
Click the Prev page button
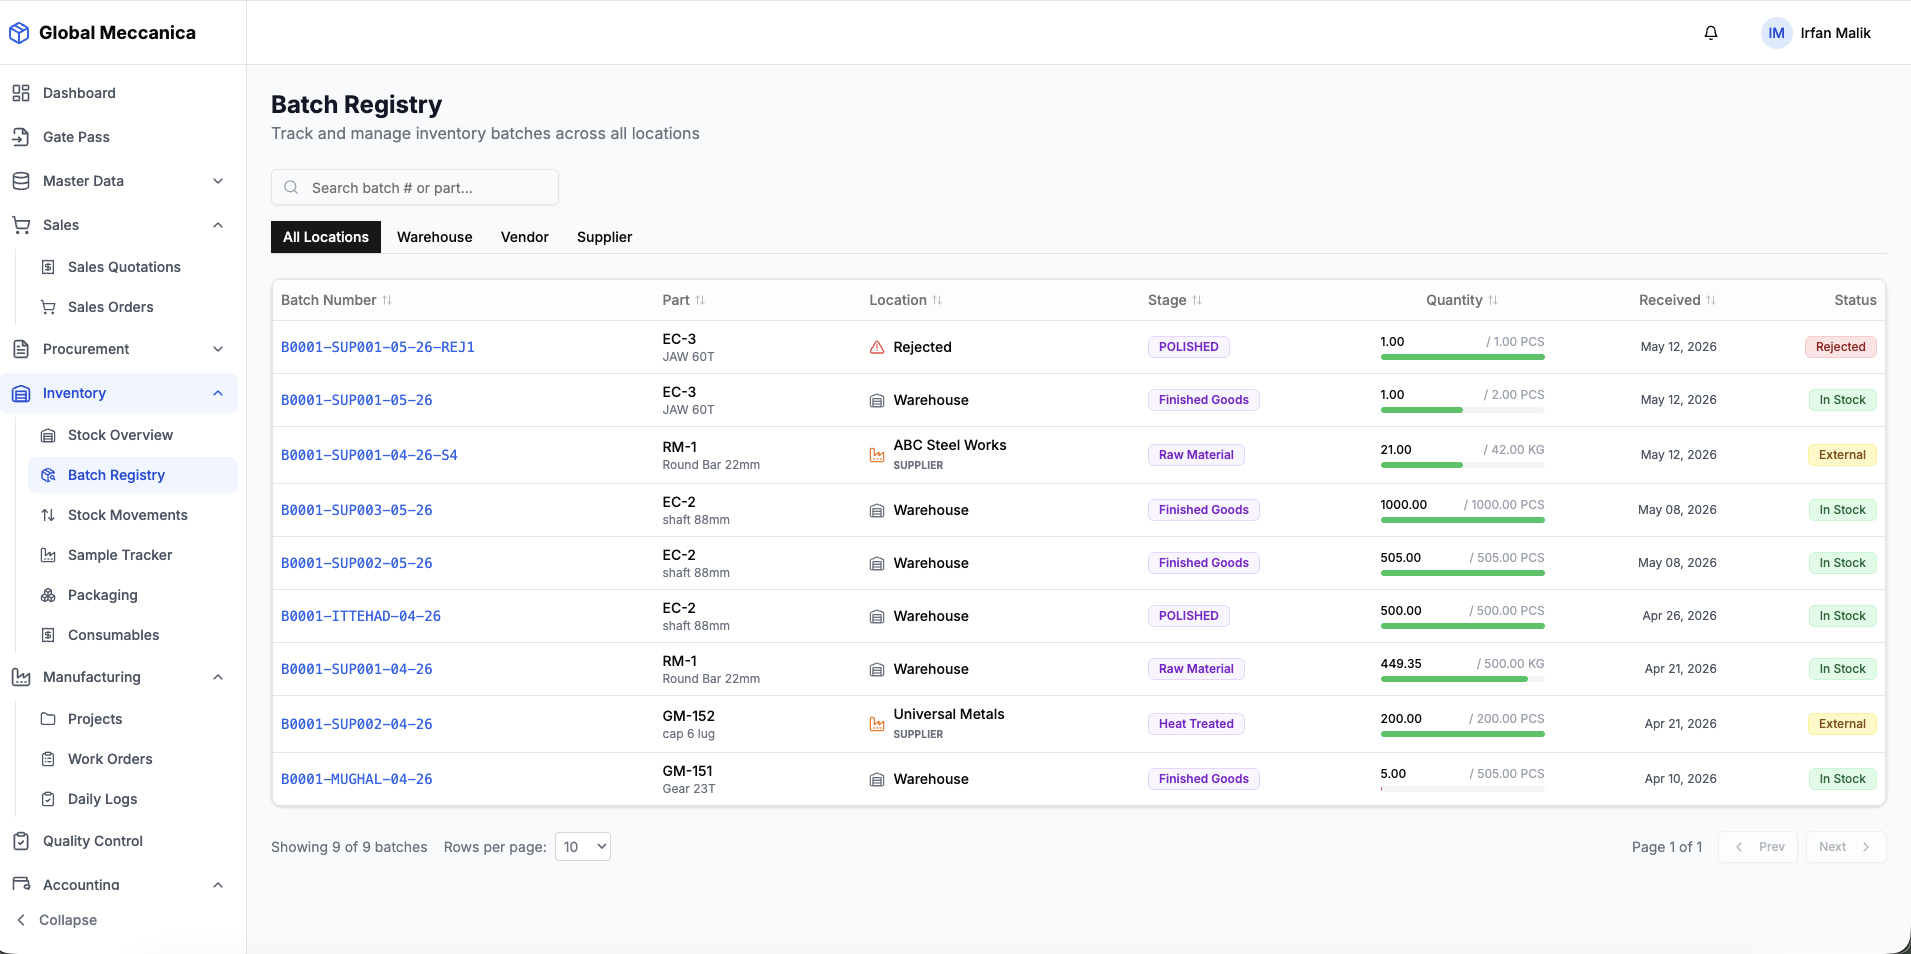[x=1758, y=847]
